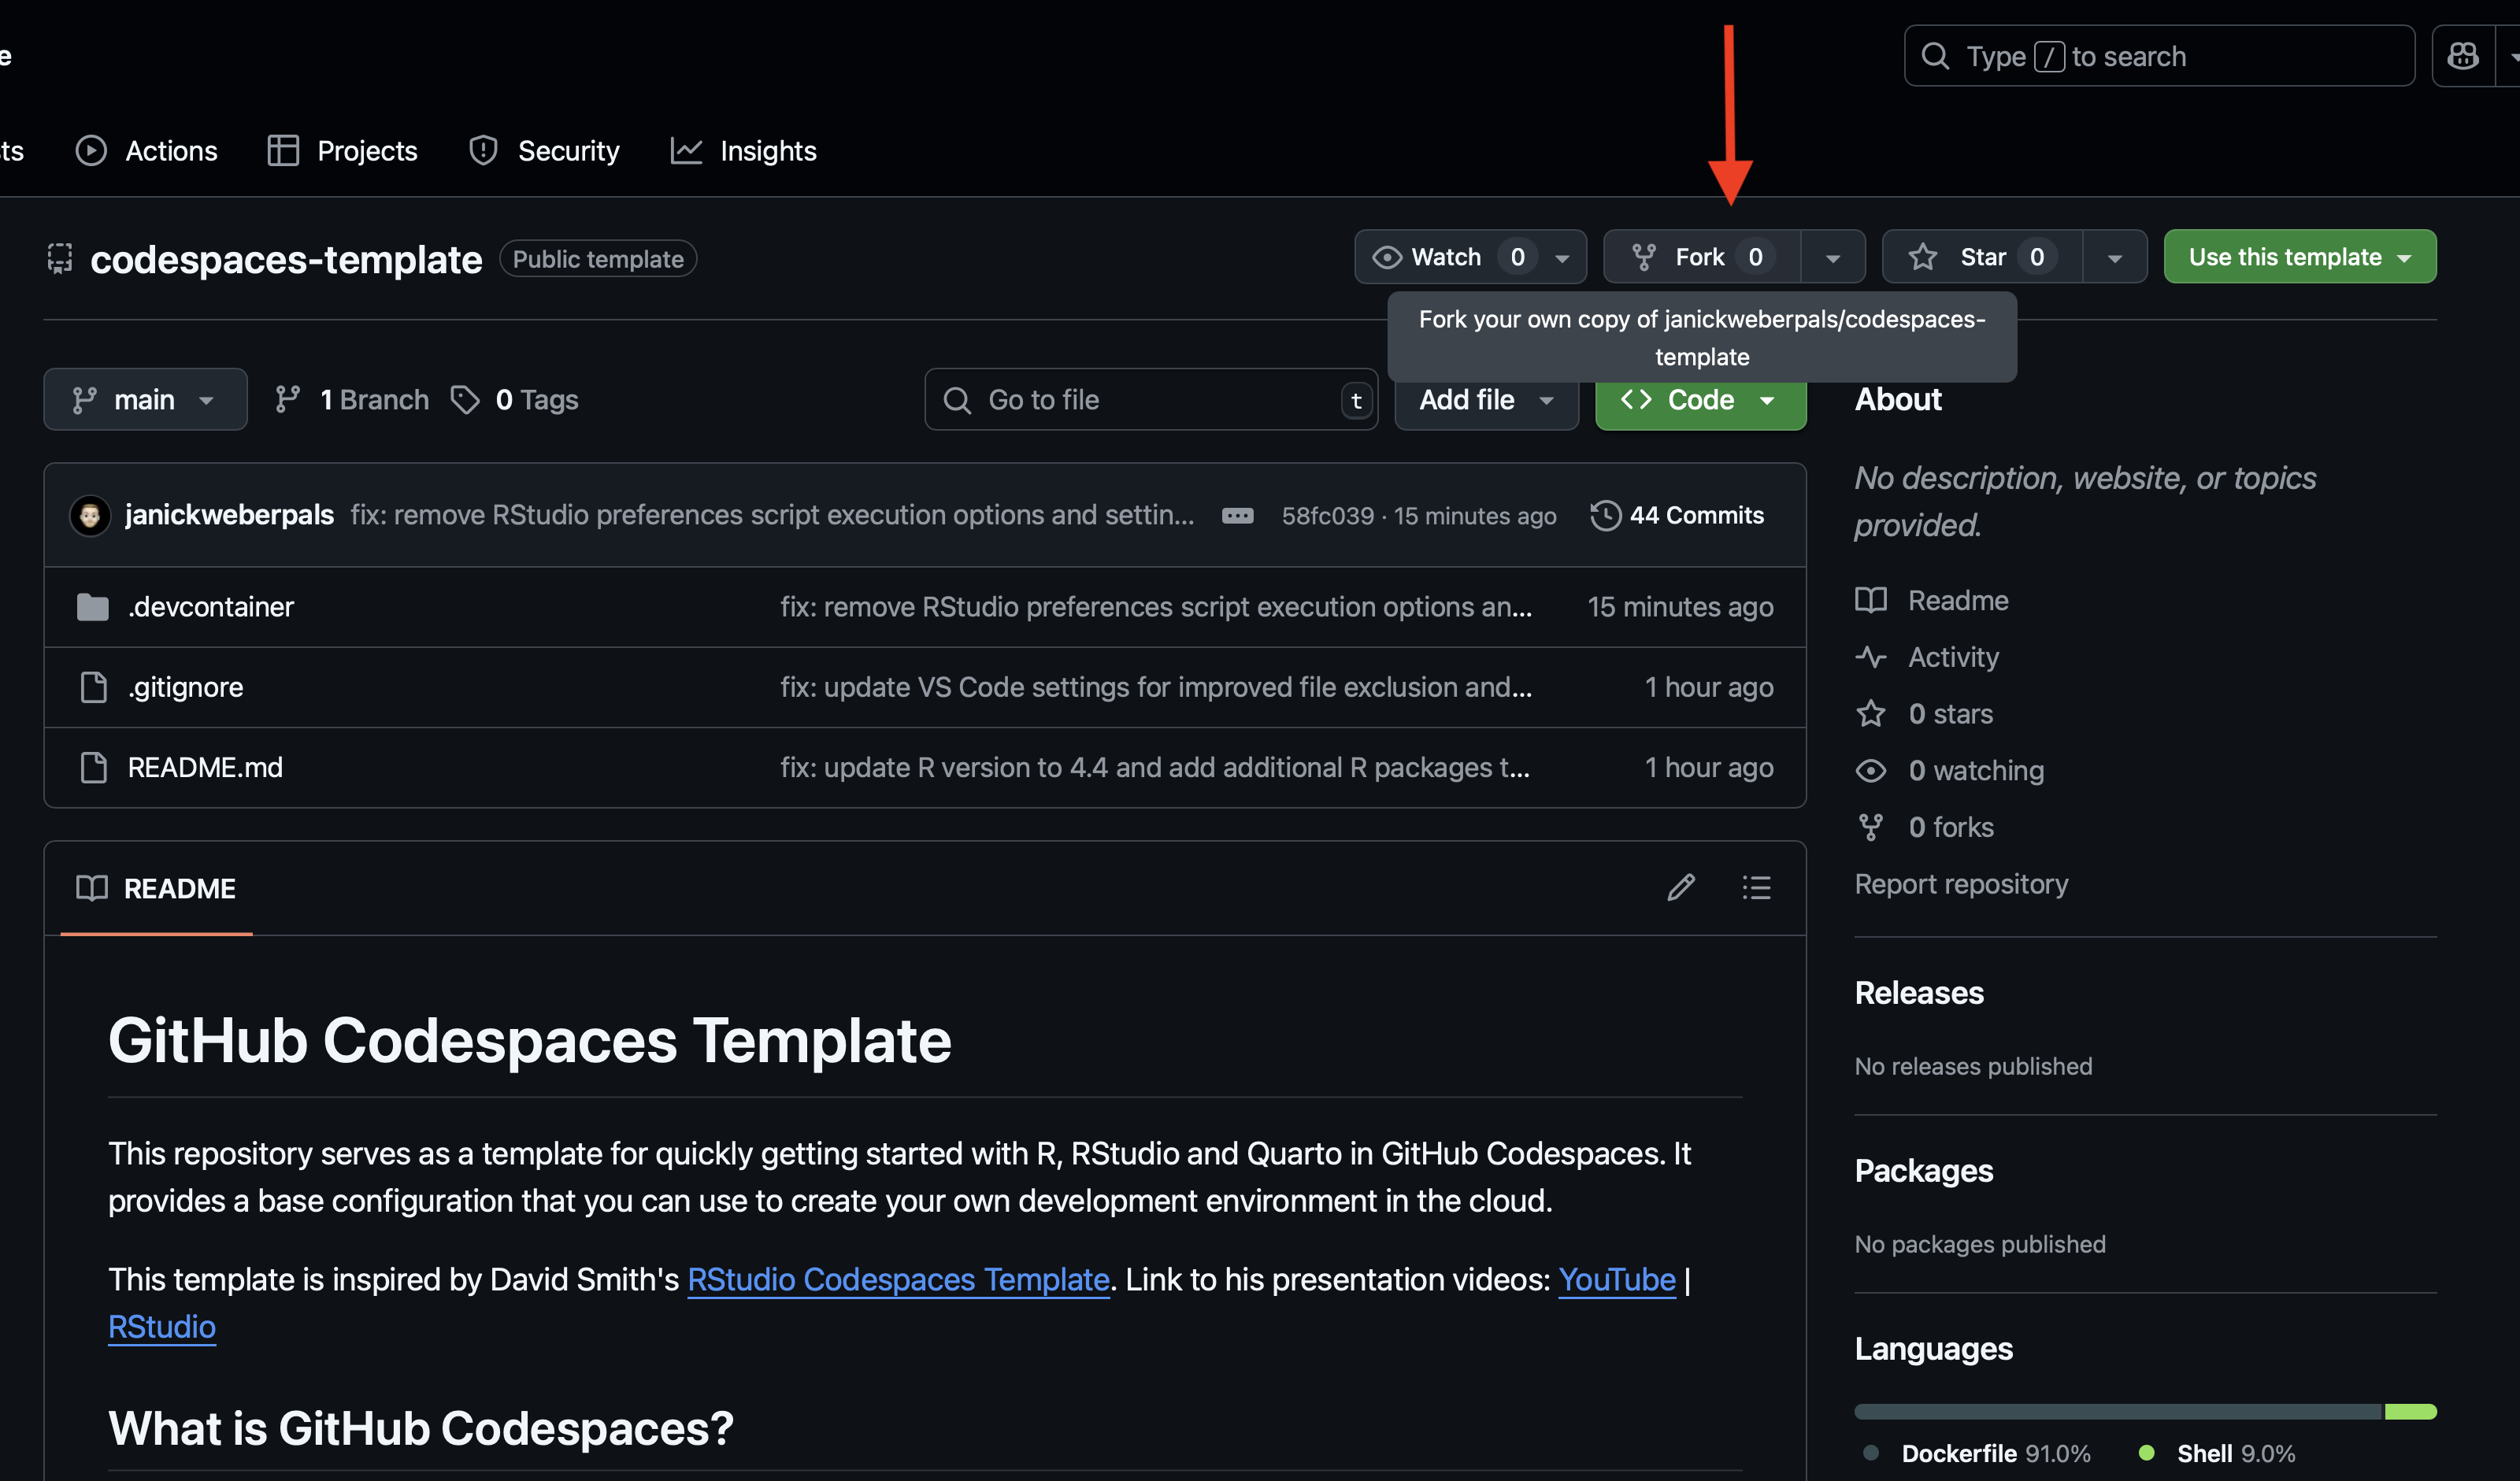Screen dimensions: 2520x1481
Task: Click the codespaces-template repository title
Action: point(286,259)
